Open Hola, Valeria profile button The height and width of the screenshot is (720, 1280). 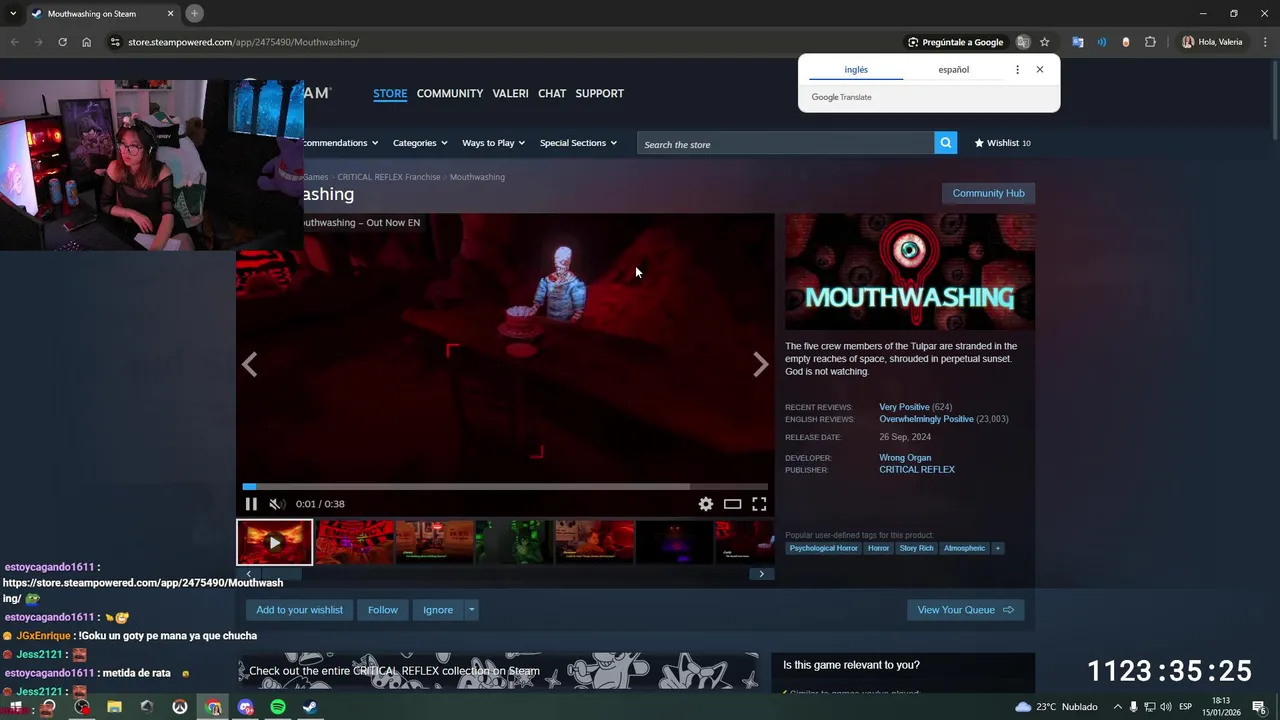pyautogui.click(x=1212, y=42)
